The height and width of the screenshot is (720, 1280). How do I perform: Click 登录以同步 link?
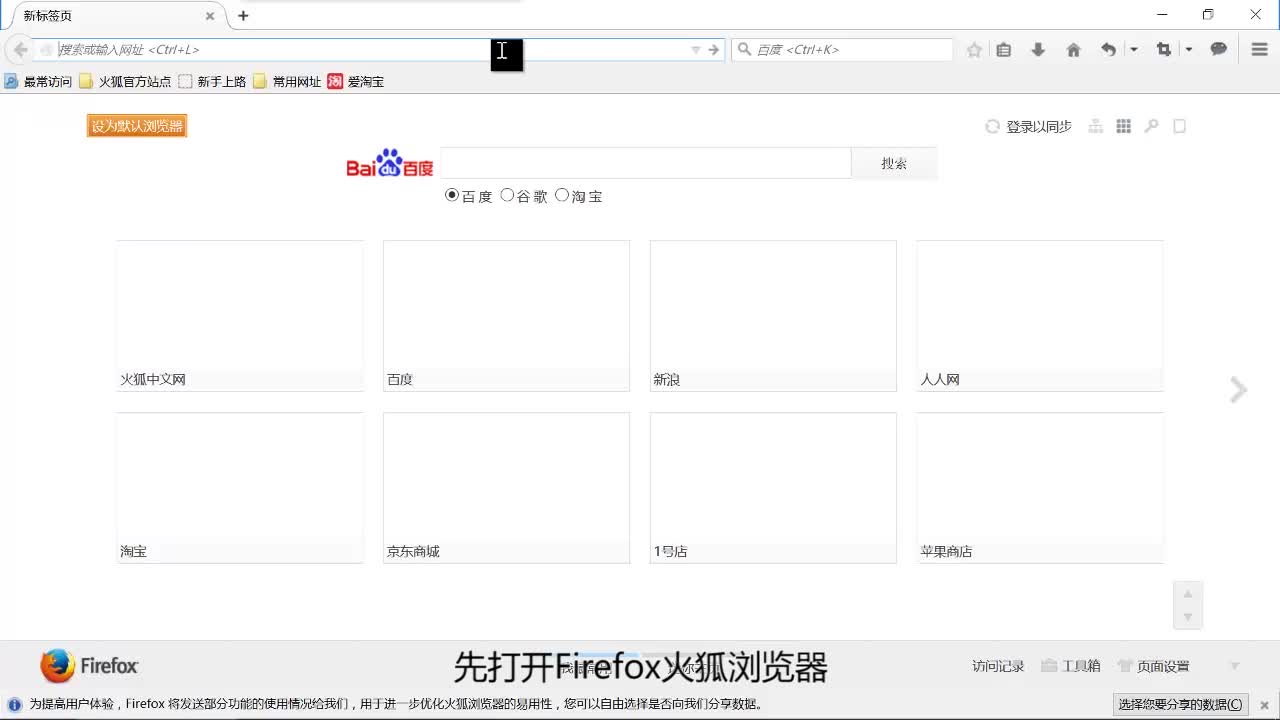[1039, 127]
